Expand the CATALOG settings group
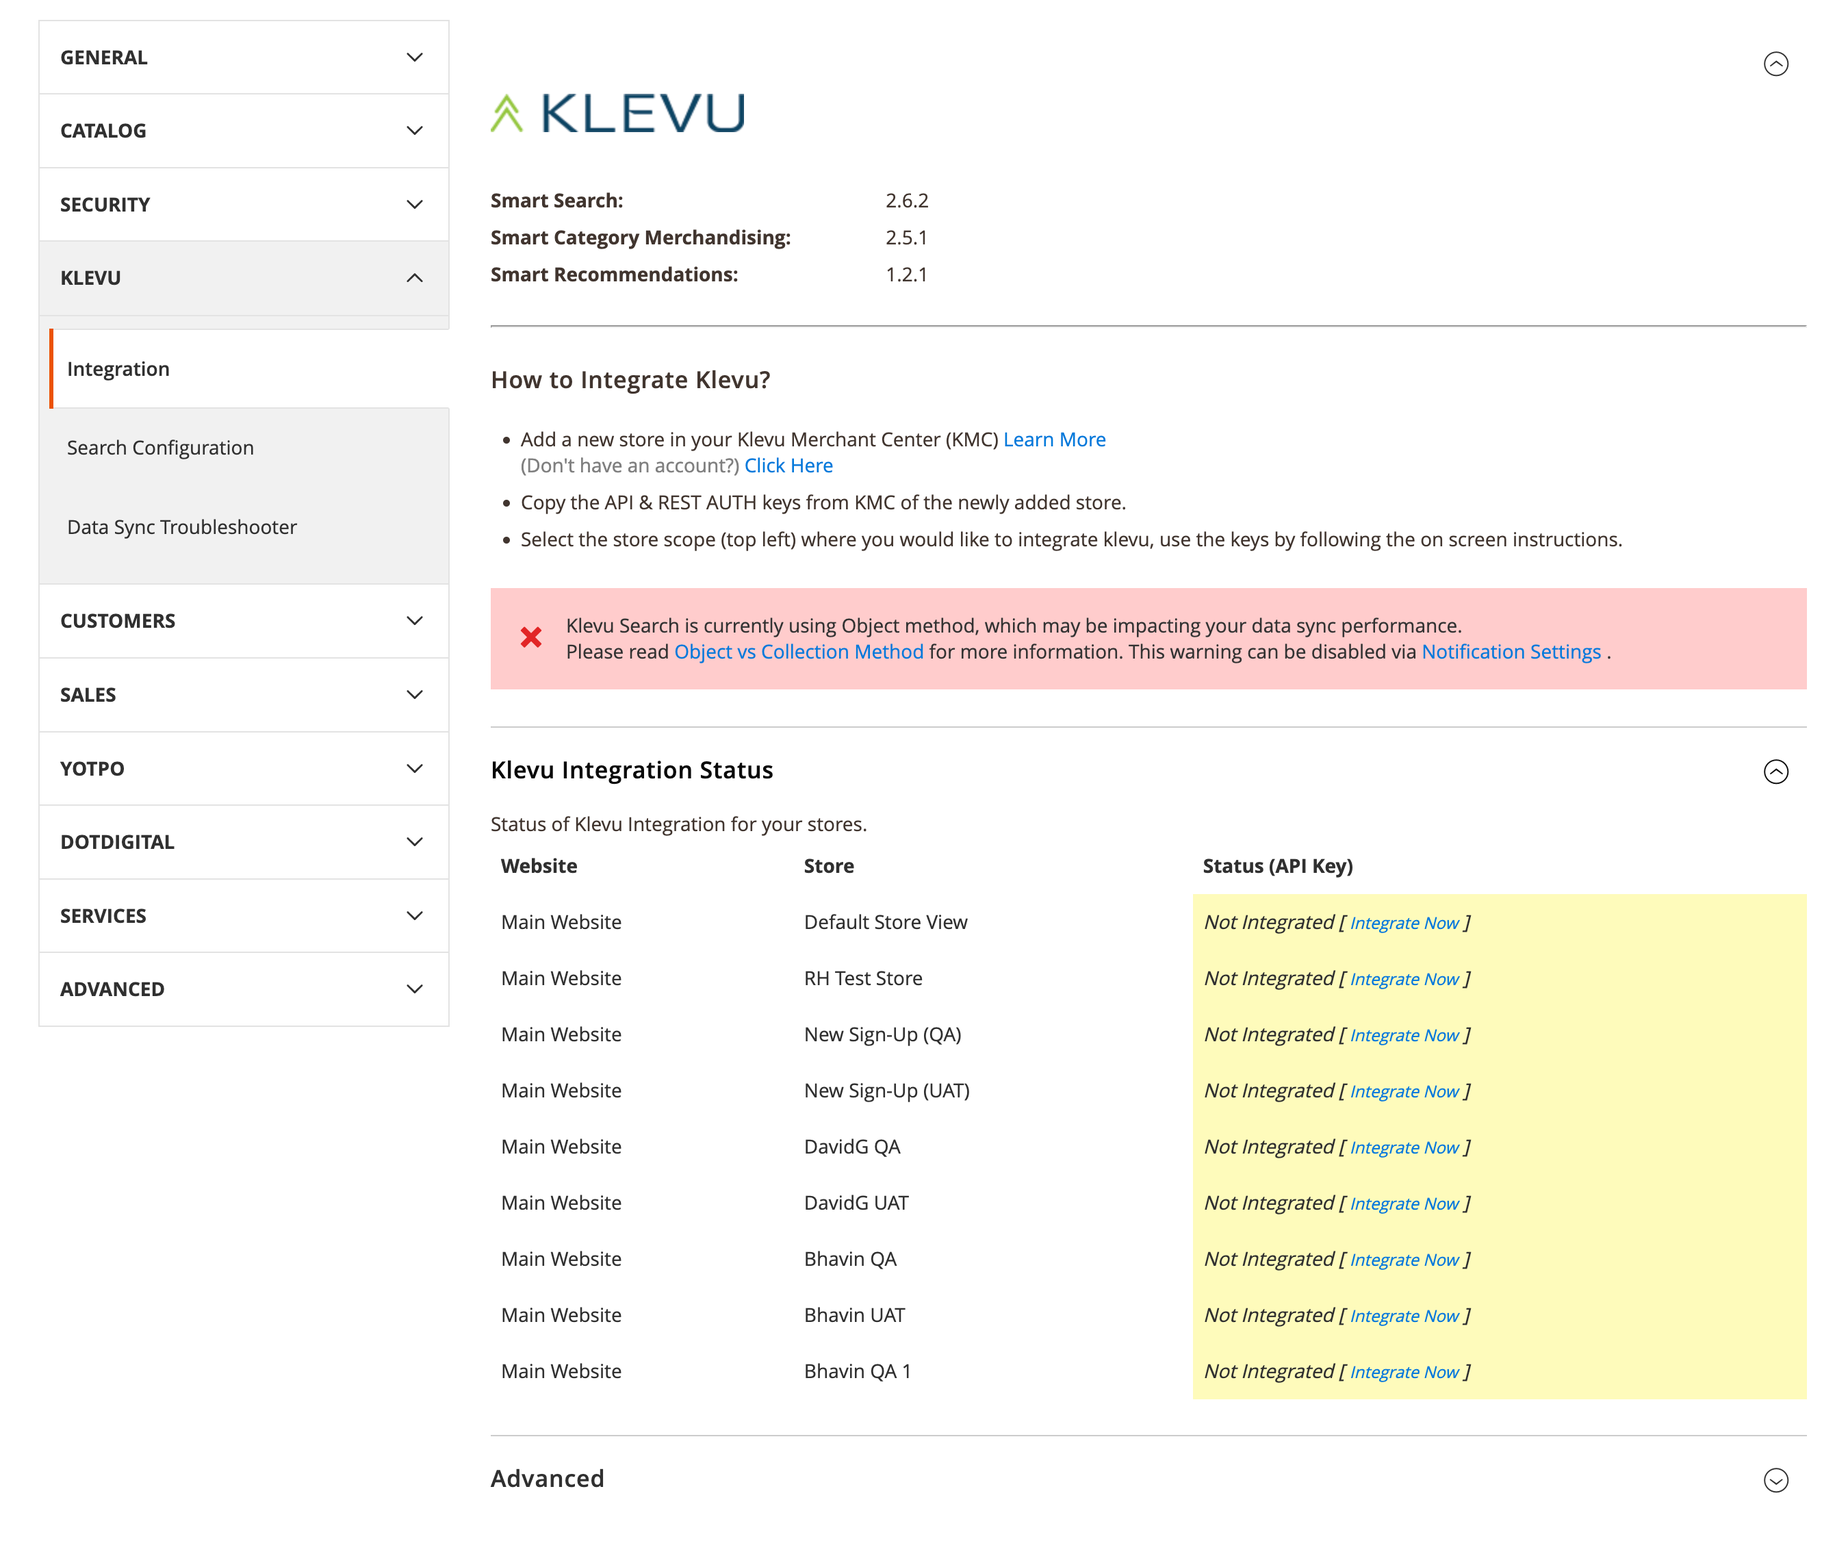Screen dimensions: 1848x1565 click(x=244, y=131)
